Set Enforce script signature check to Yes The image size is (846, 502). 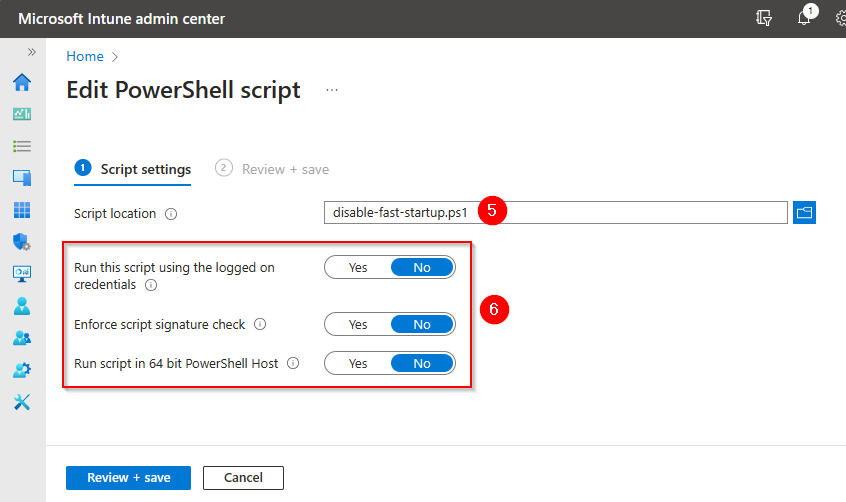pos(357,325)
